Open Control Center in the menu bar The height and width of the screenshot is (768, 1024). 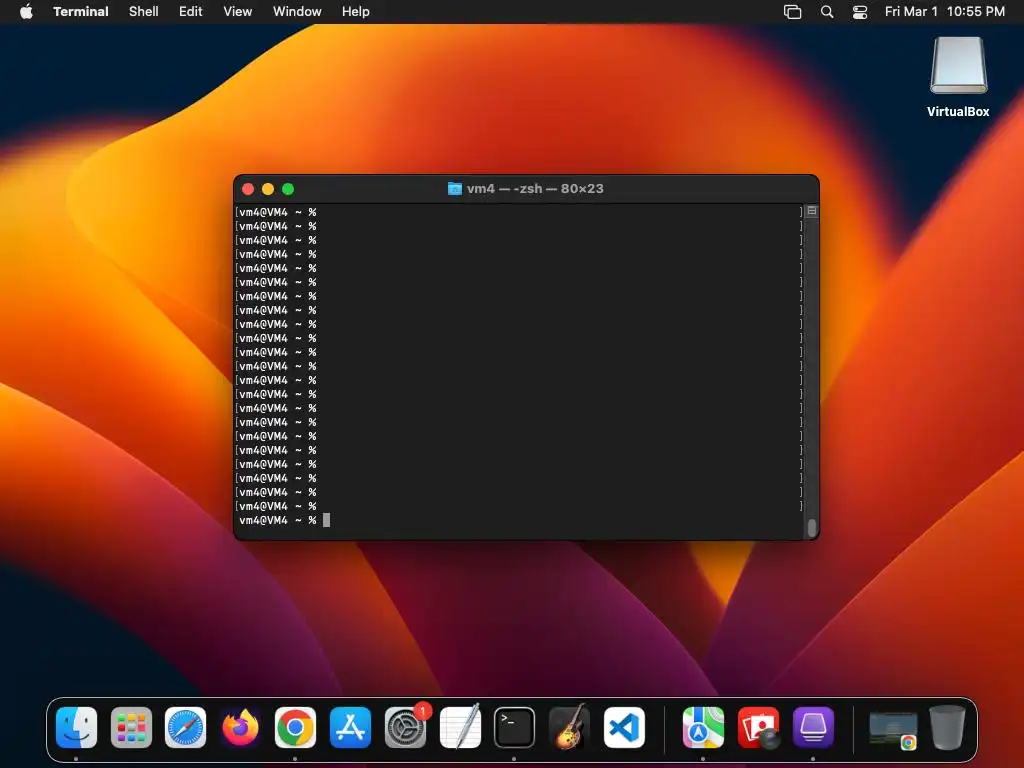click(860, 12)
